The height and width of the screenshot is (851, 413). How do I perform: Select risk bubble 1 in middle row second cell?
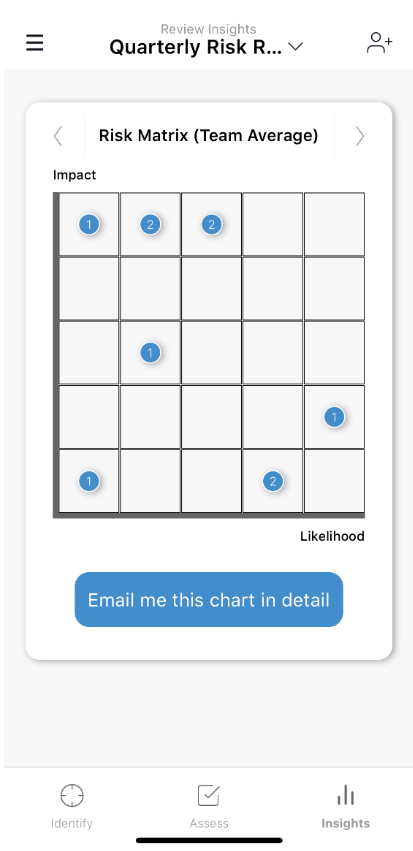[x=150, y=353]
